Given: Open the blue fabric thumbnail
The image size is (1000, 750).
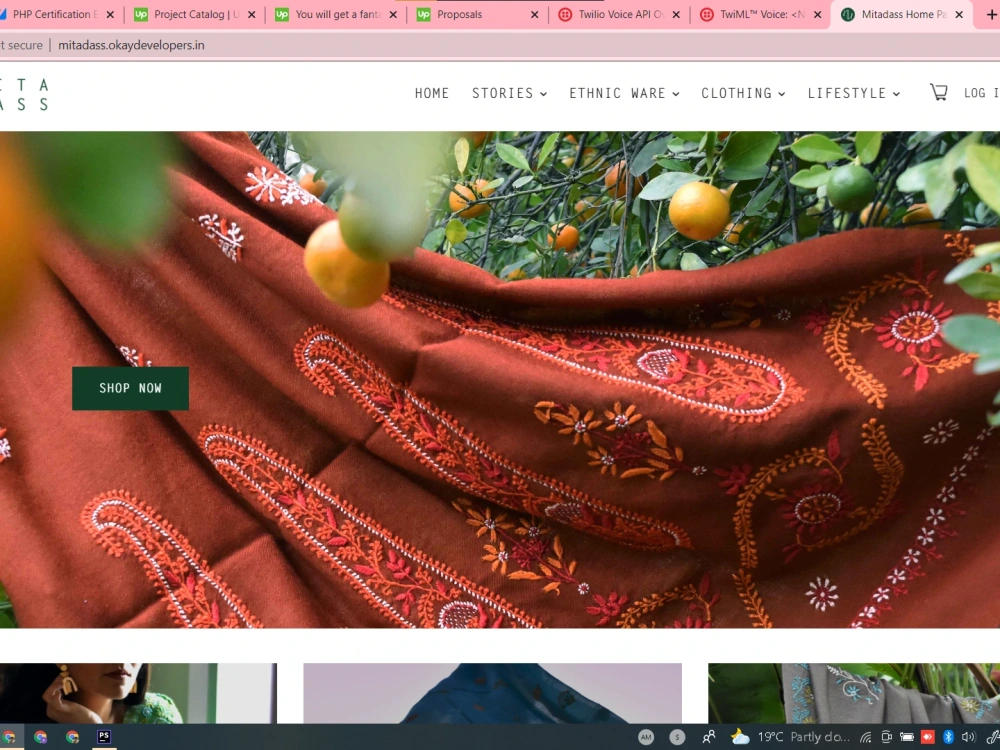Looking at the screenshot, I should pos(492,693).
